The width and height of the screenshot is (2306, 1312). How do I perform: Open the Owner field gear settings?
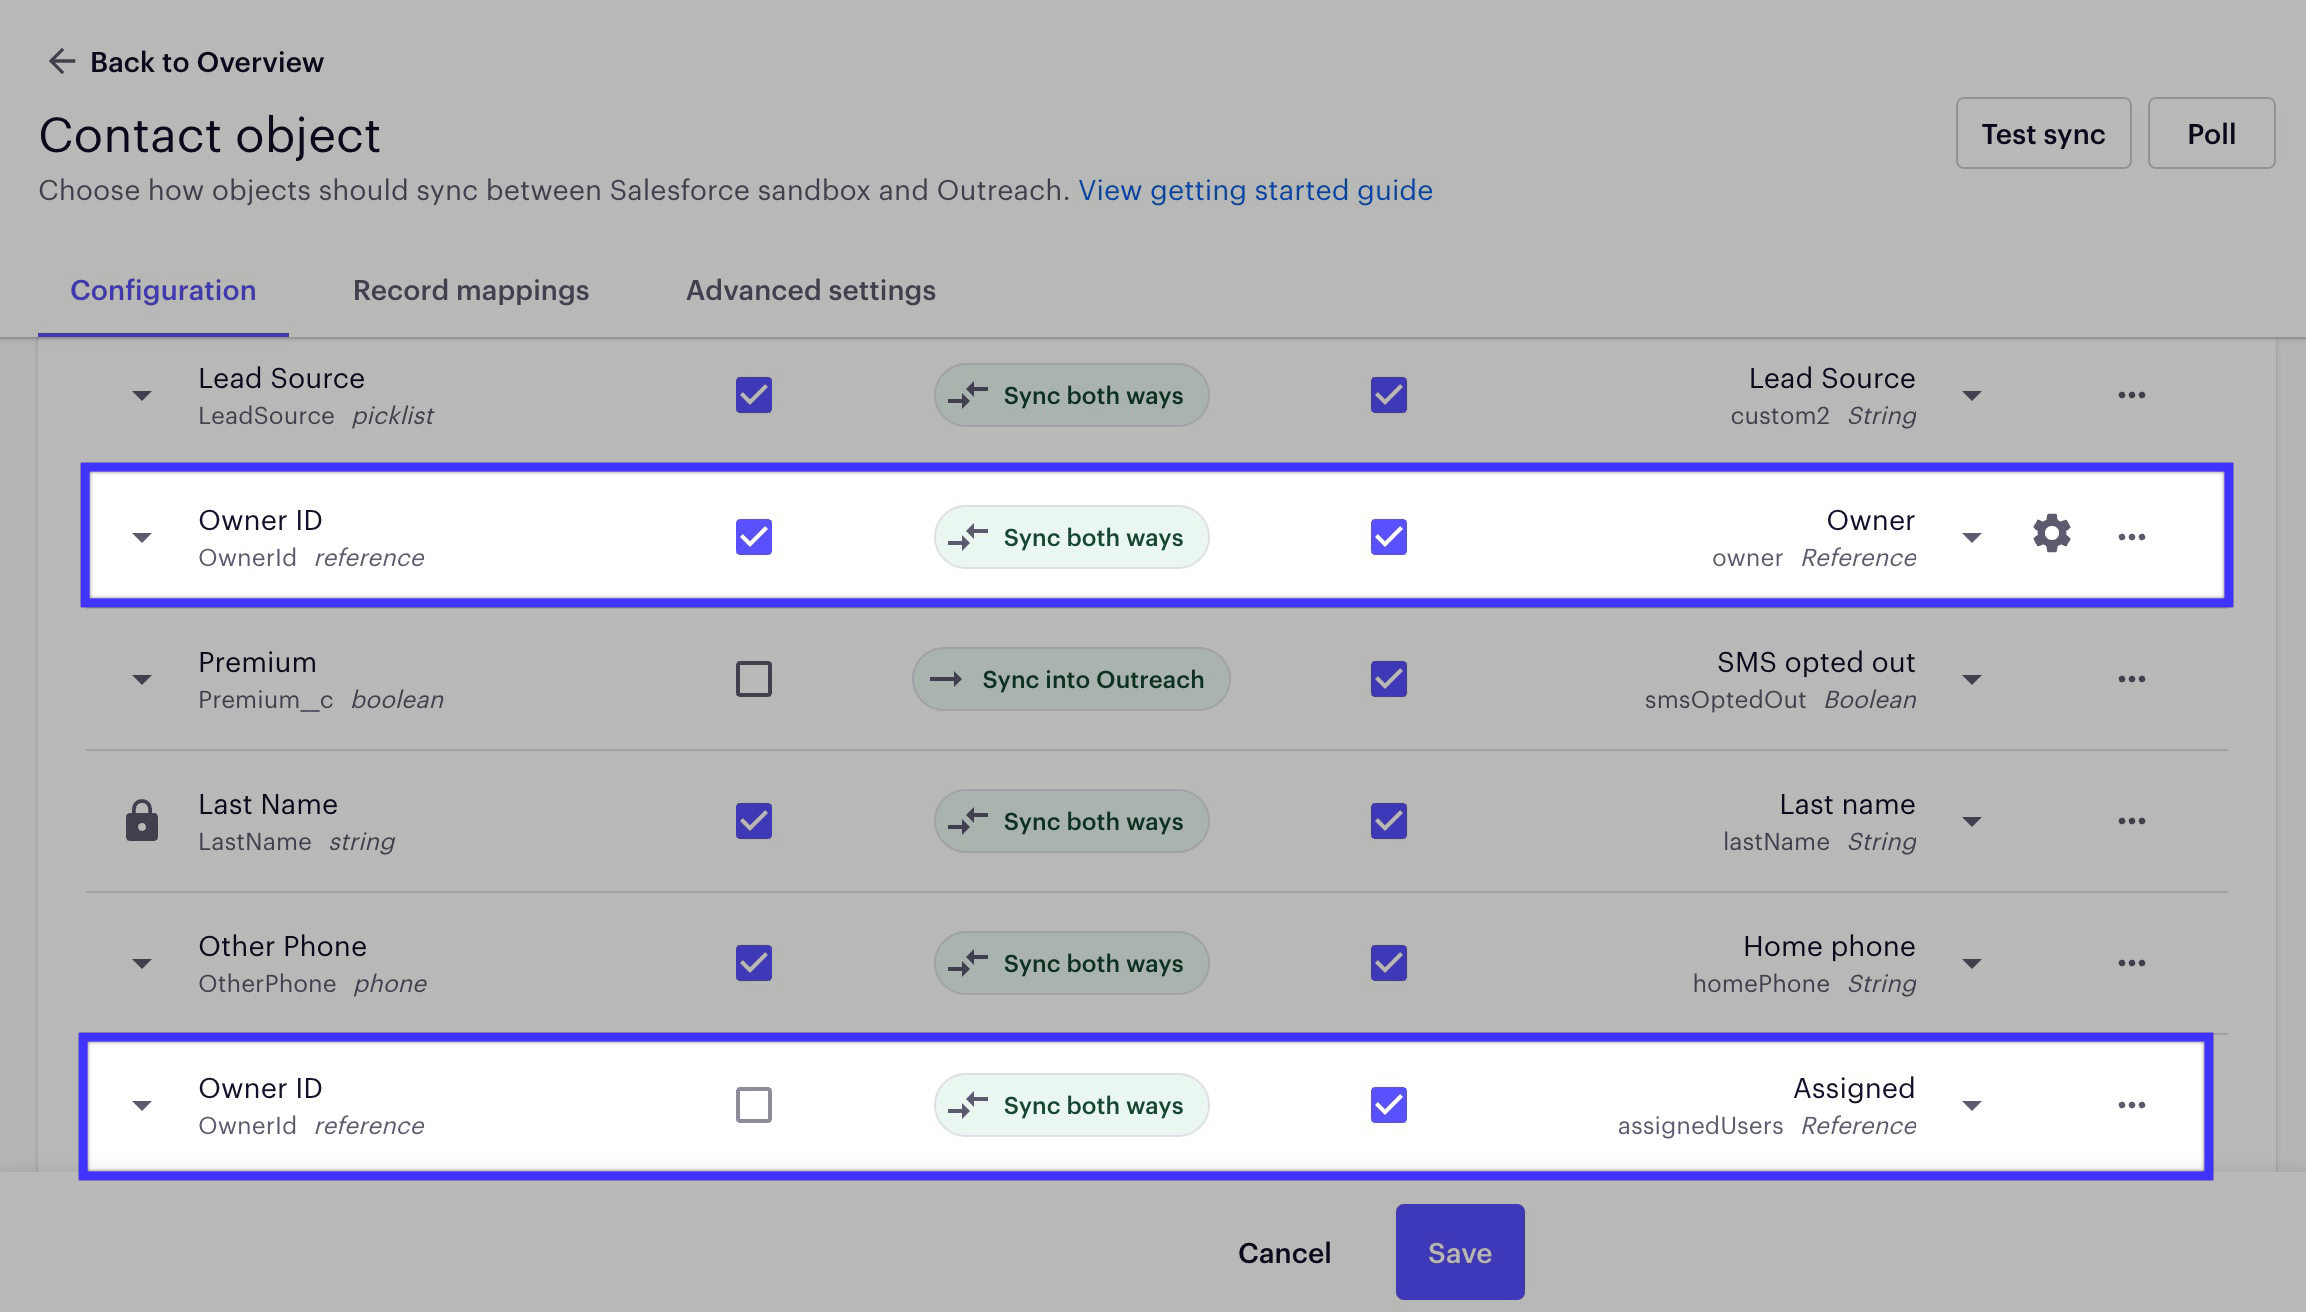(x=2051, y=534)
